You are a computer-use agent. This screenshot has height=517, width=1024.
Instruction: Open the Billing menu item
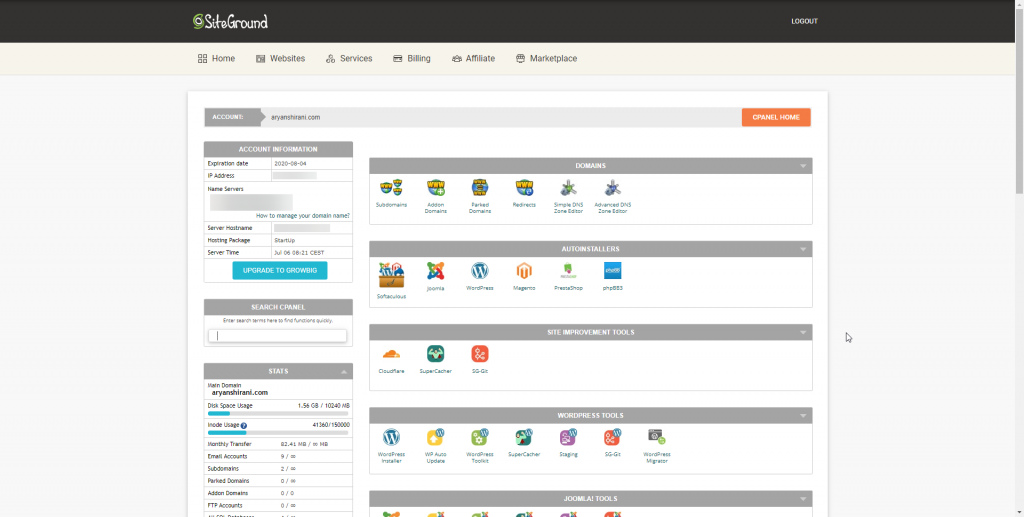[x=412, y=59]
